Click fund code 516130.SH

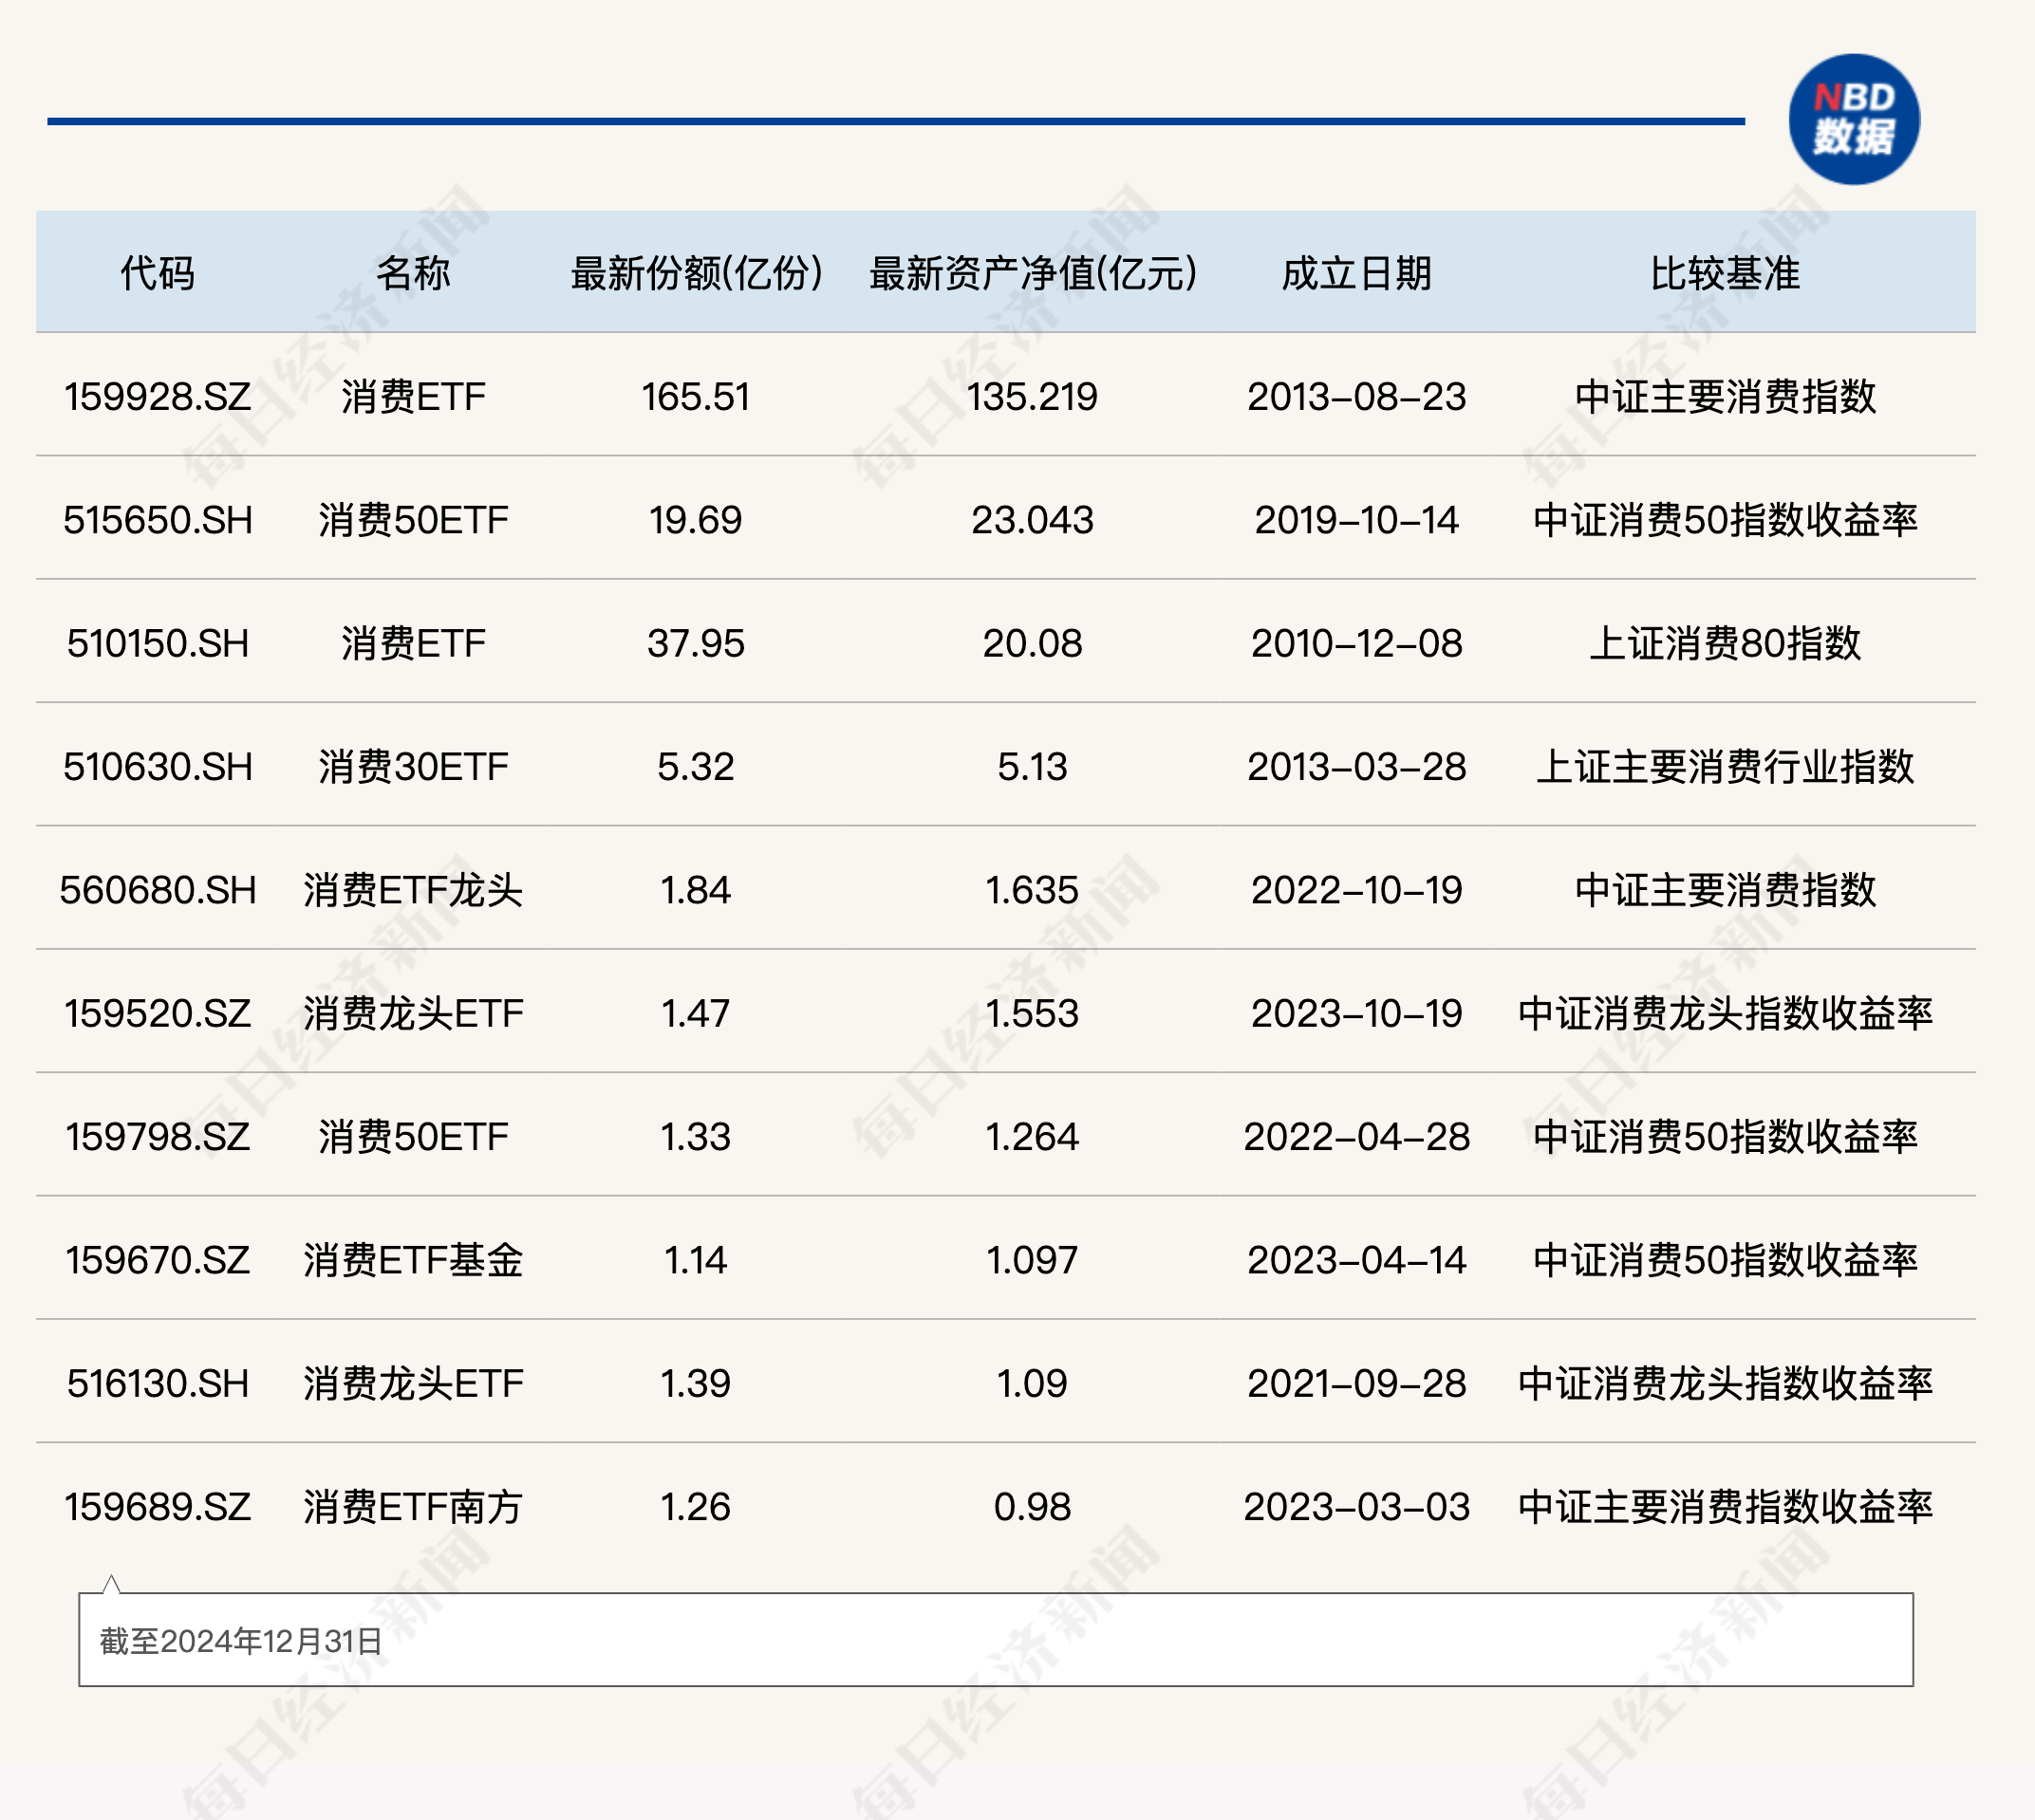tap(157, 1384)
